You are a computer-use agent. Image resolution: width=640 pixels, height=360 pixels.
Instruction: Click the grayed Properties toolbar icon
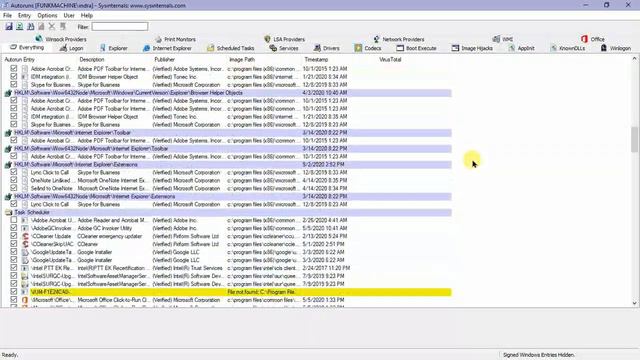pyautogui.click(x=41, y=27)
